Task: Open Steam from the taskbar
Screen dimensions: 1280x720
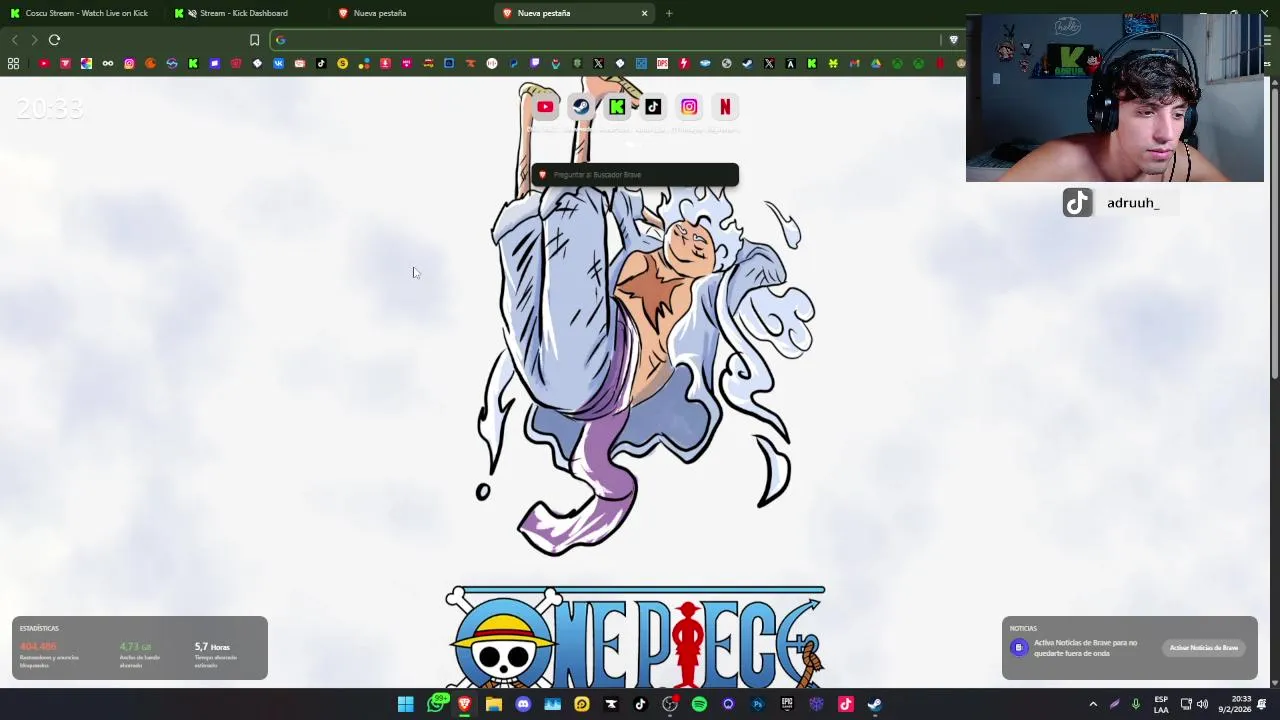Action: coord(874,704)
